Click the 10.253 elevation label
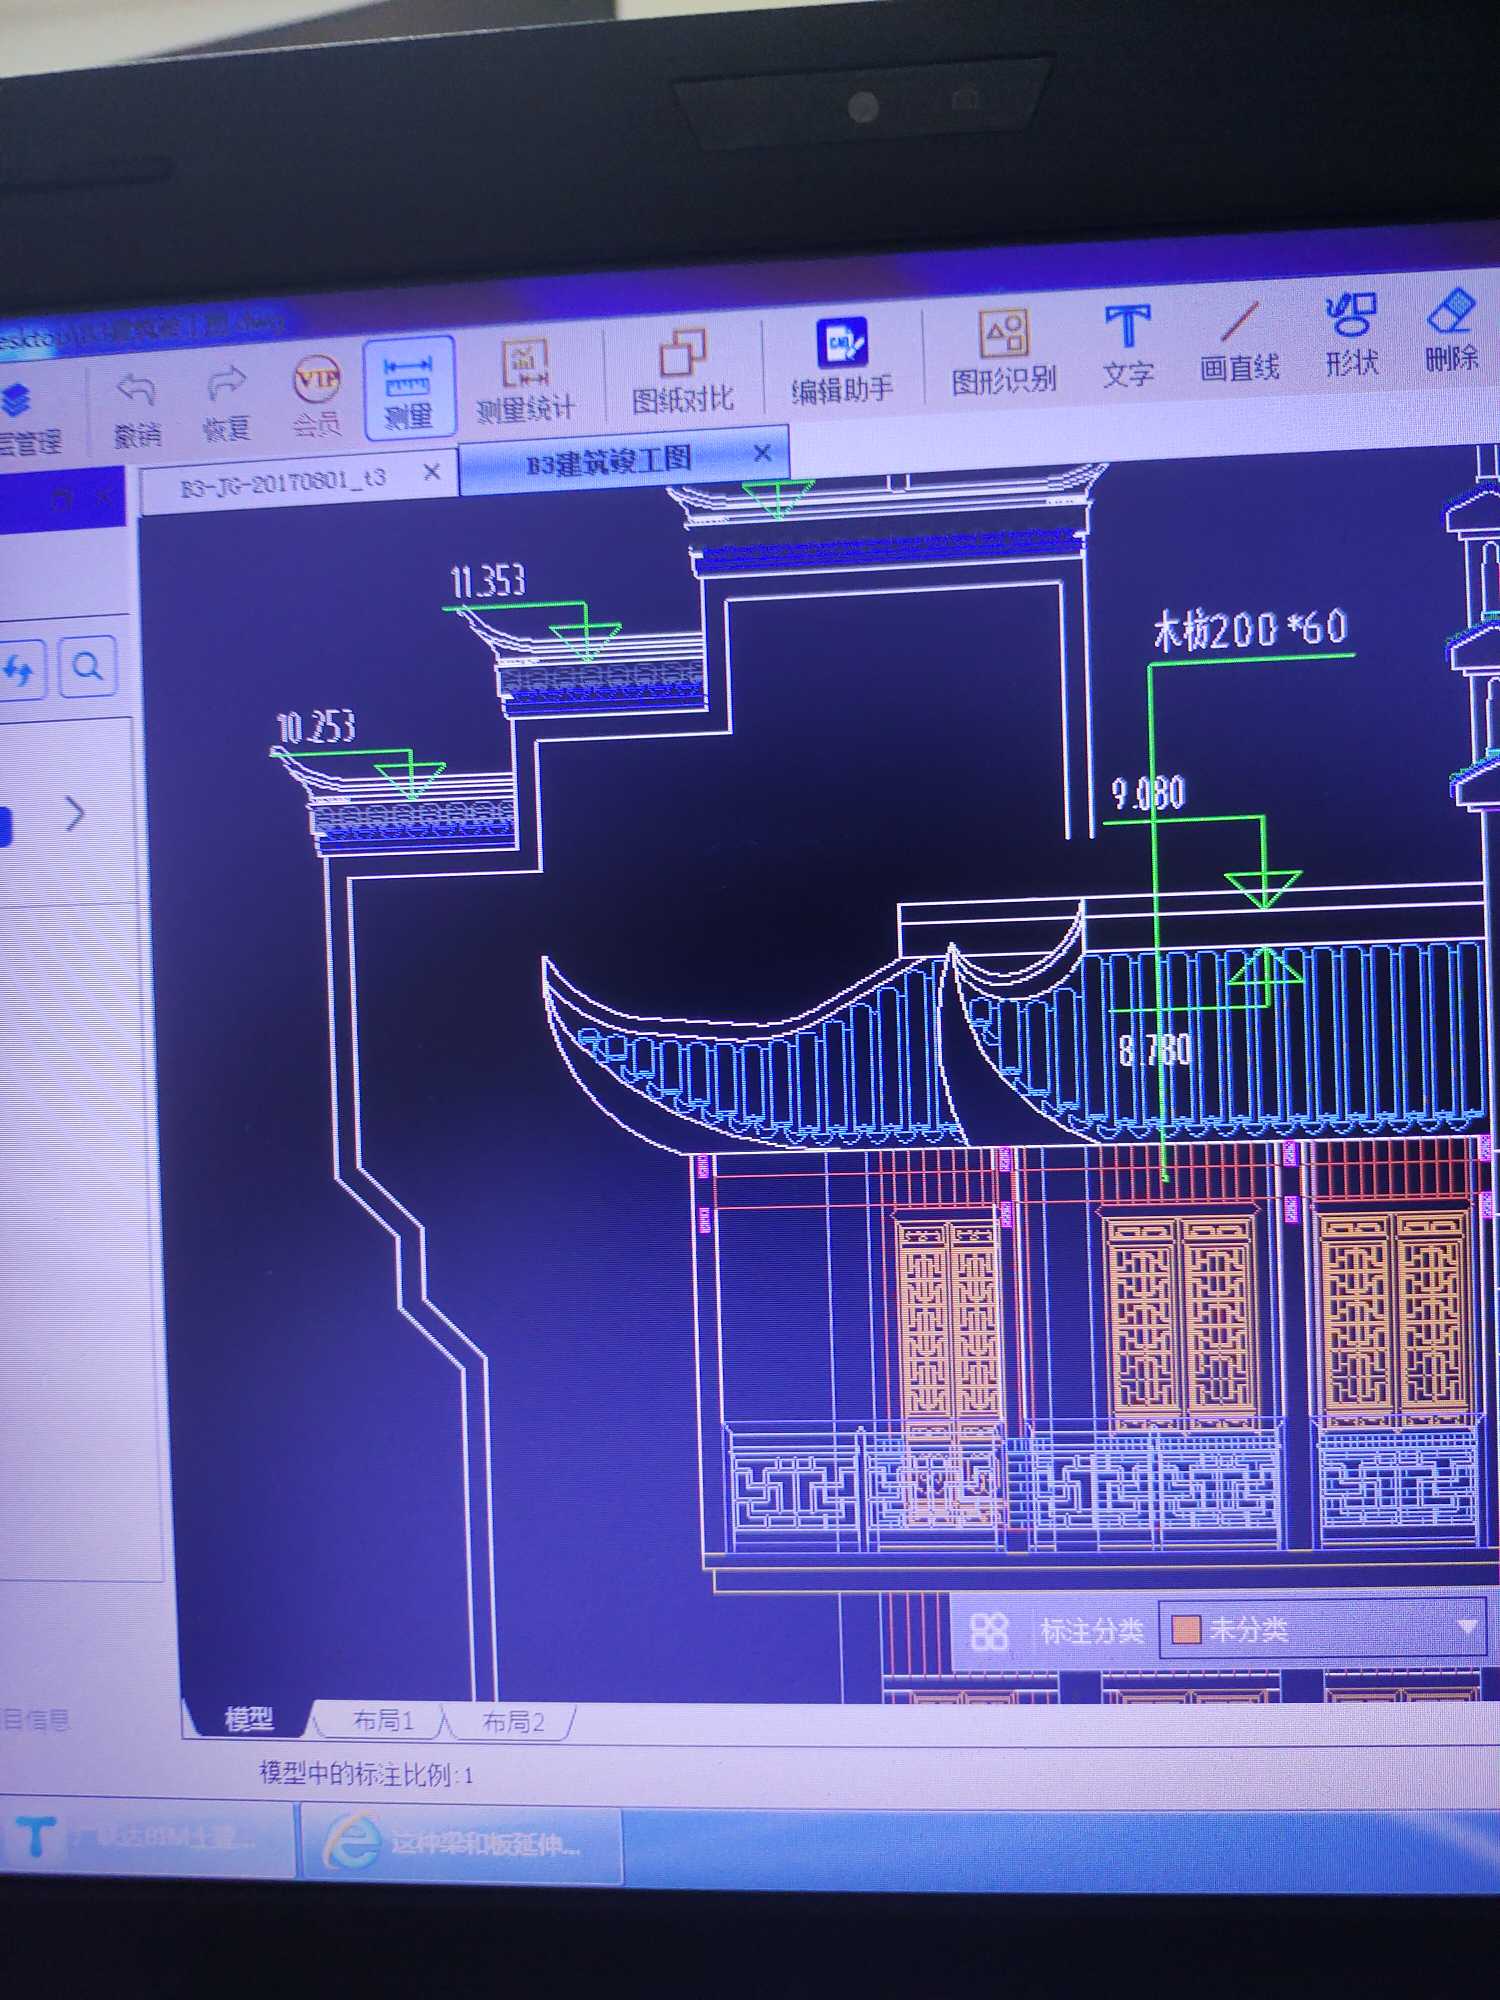The image size is (1500, 2000). (315, 727)
